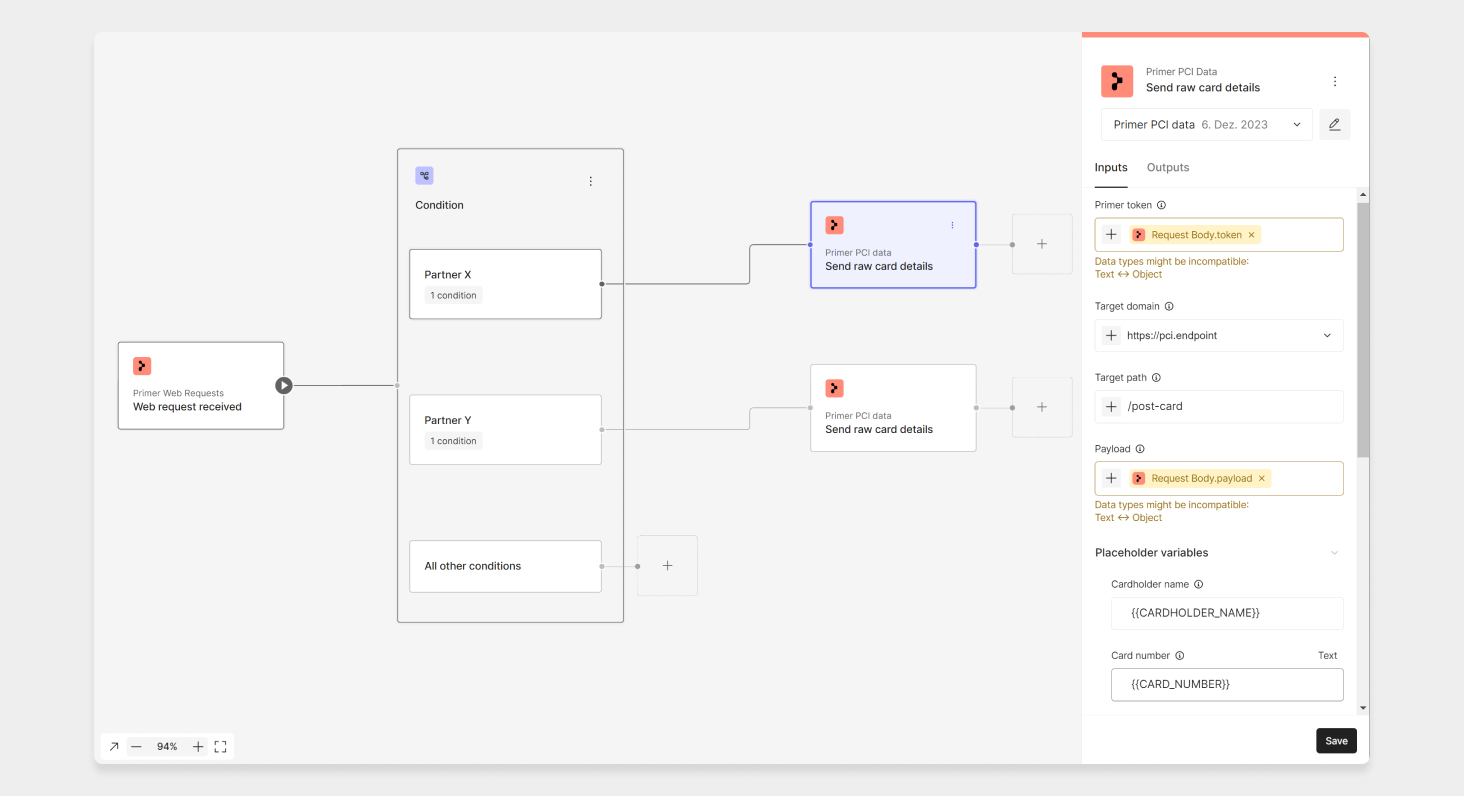Click the scrollbar up arrow in side panel
Viewport: 1464px width, 796px height.
[1362, 193]
